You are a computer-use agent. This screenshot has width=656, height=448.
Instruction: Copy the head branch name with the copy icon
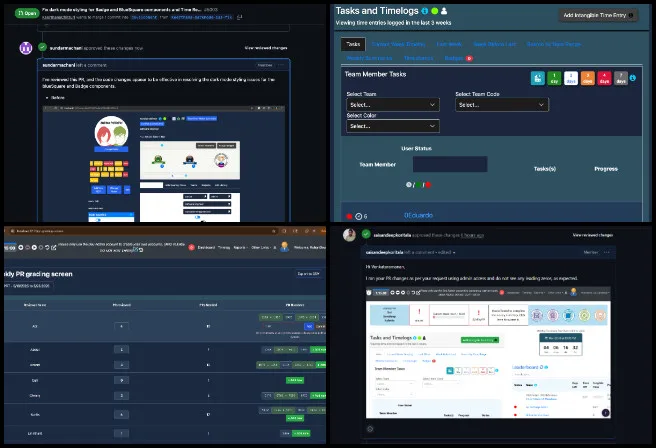coord(239,17)
